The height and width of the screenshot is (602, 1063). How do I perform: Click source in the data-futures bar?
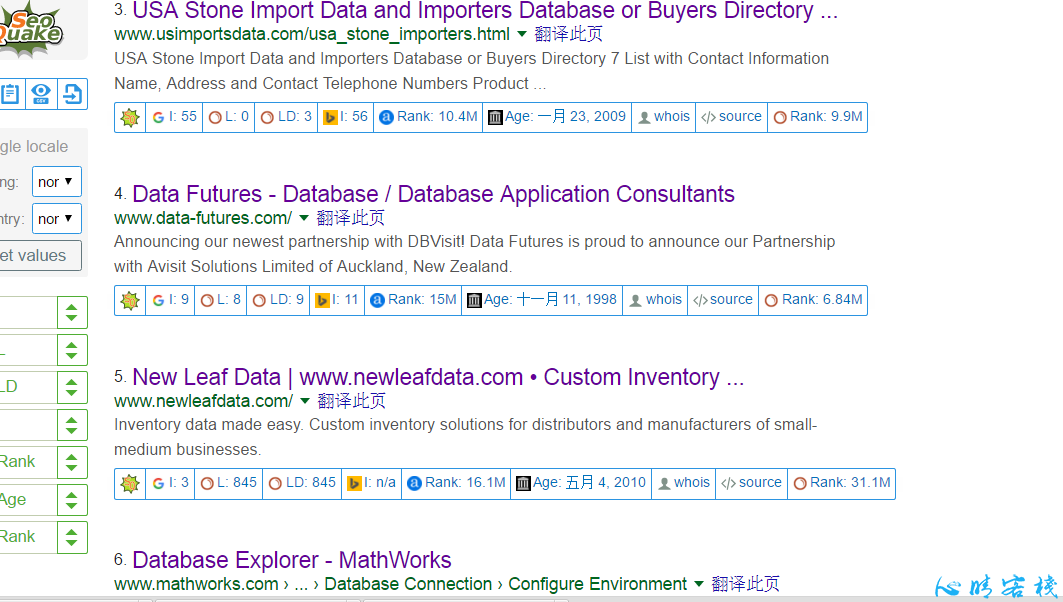(723, 300)
